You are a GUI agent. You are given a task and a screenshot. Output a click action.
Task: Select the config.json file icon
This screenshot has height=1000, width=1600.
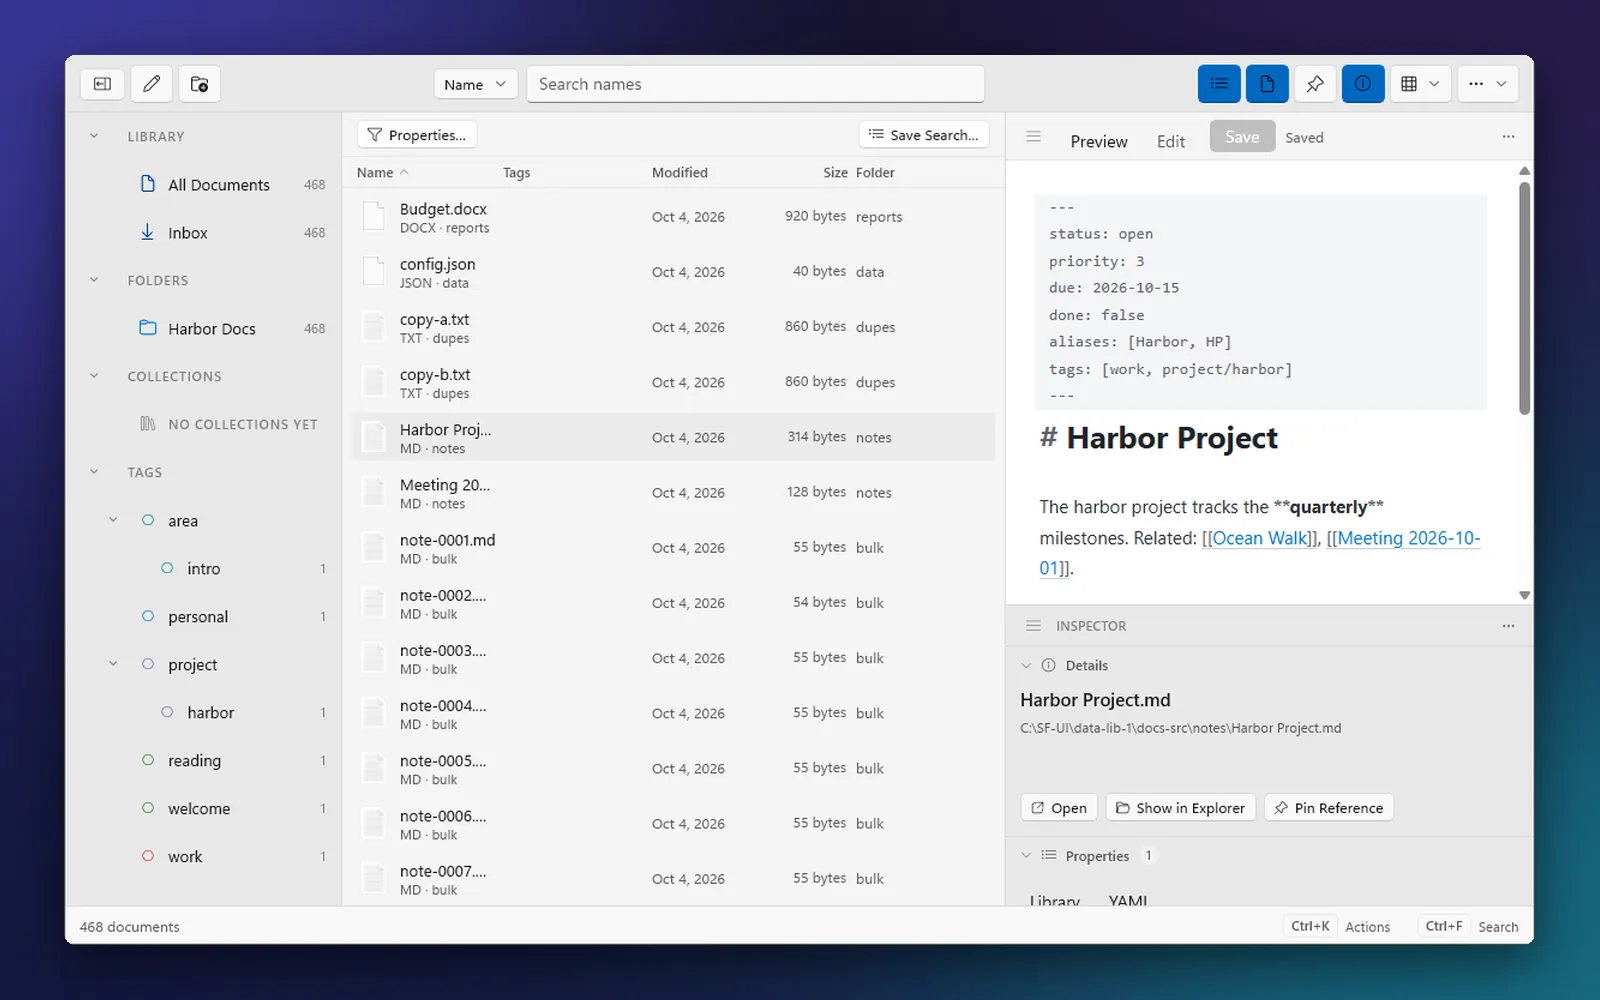[374, 271]
